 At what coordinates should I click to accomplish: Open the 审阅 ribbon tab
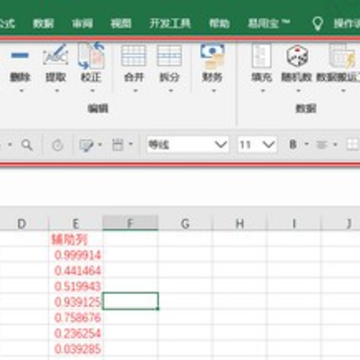[x=82, y=24]
